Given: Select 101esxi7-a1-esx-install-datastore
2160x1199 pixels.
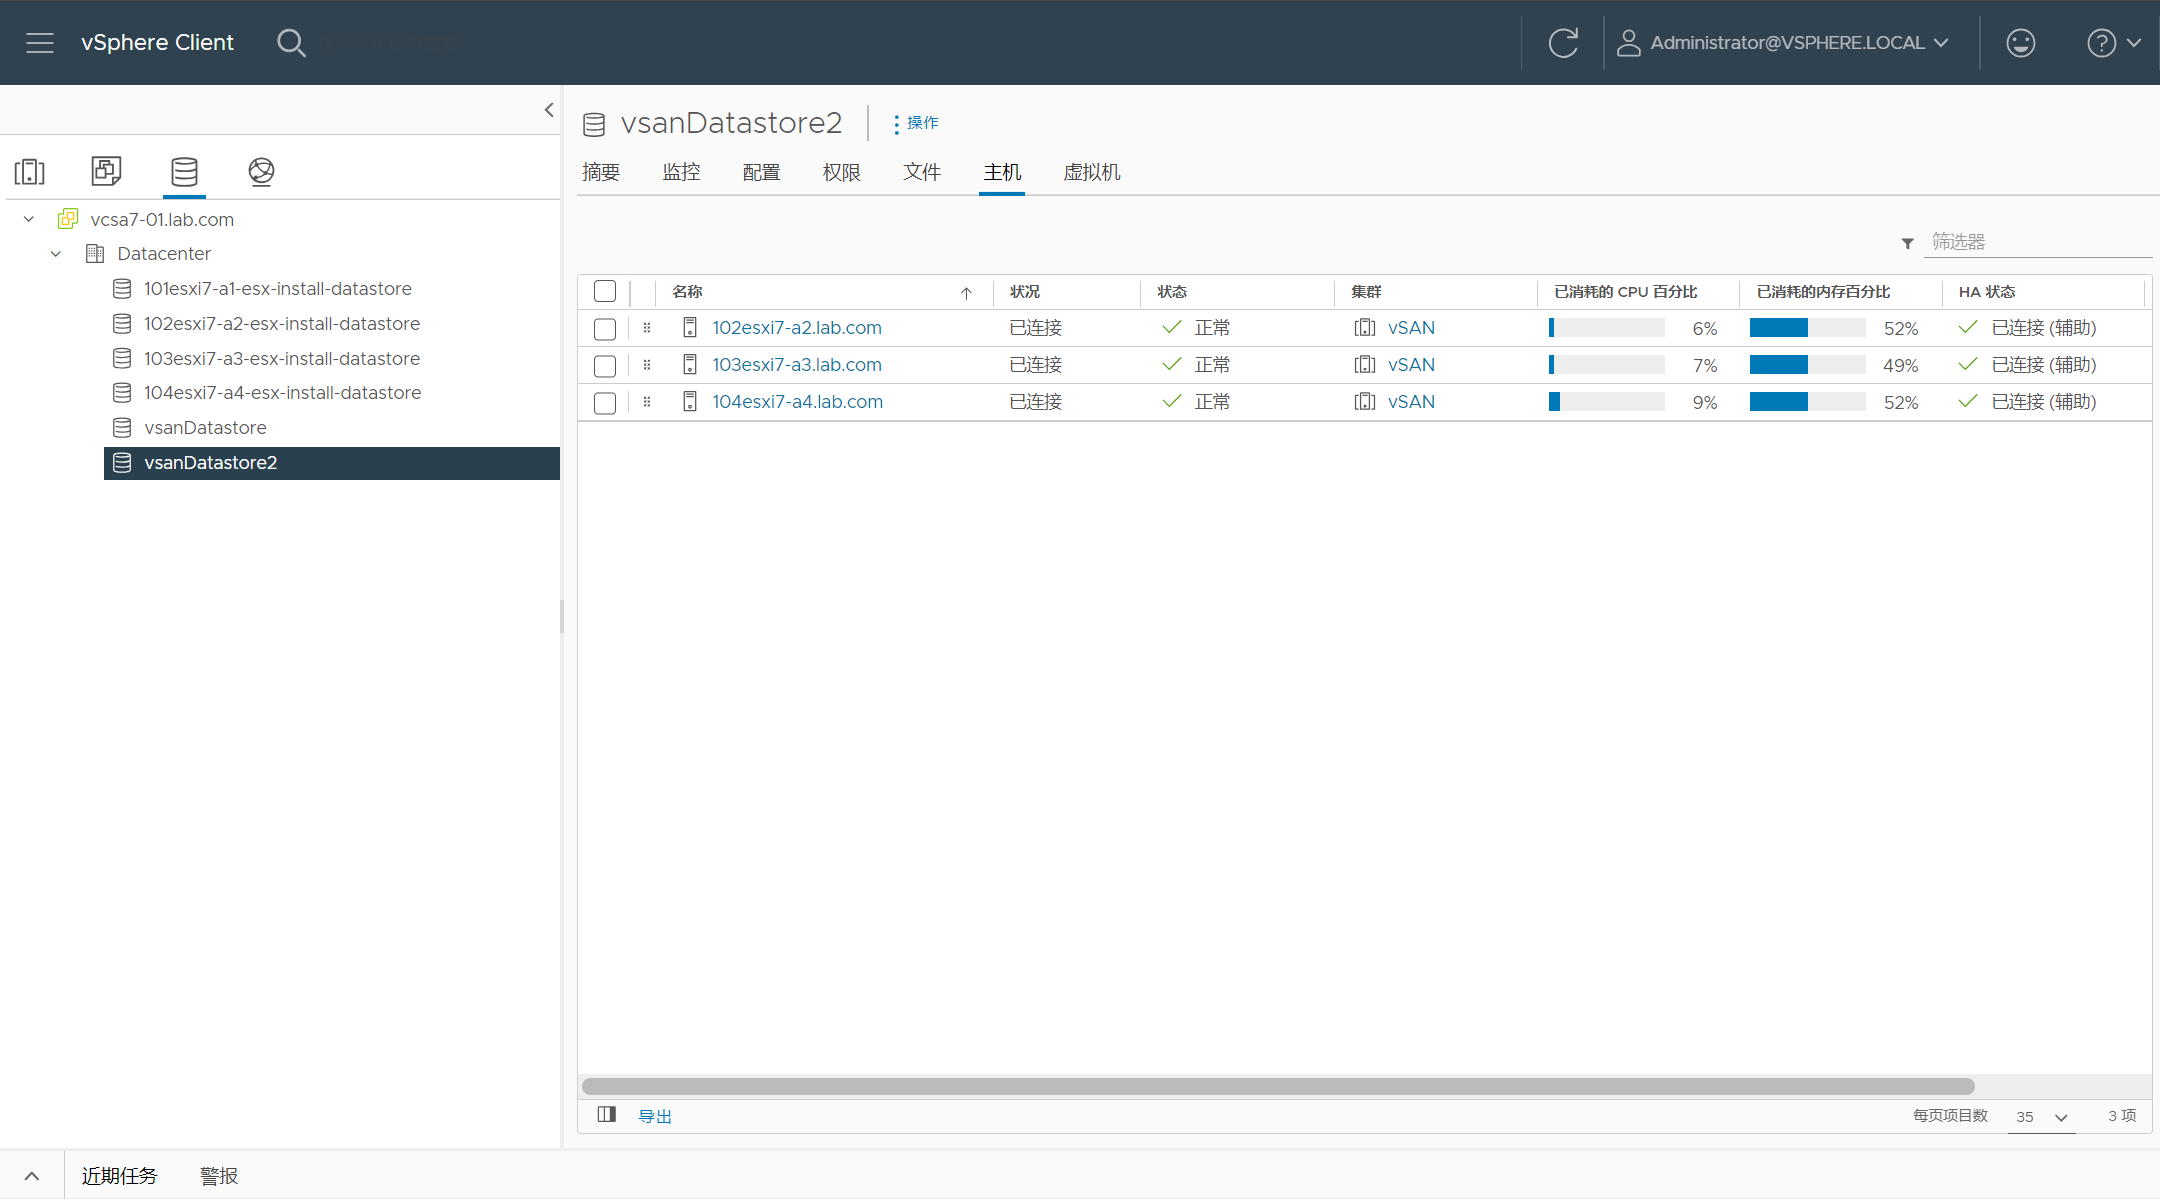Looking at the screenshot, I should [x=278, y=289].
